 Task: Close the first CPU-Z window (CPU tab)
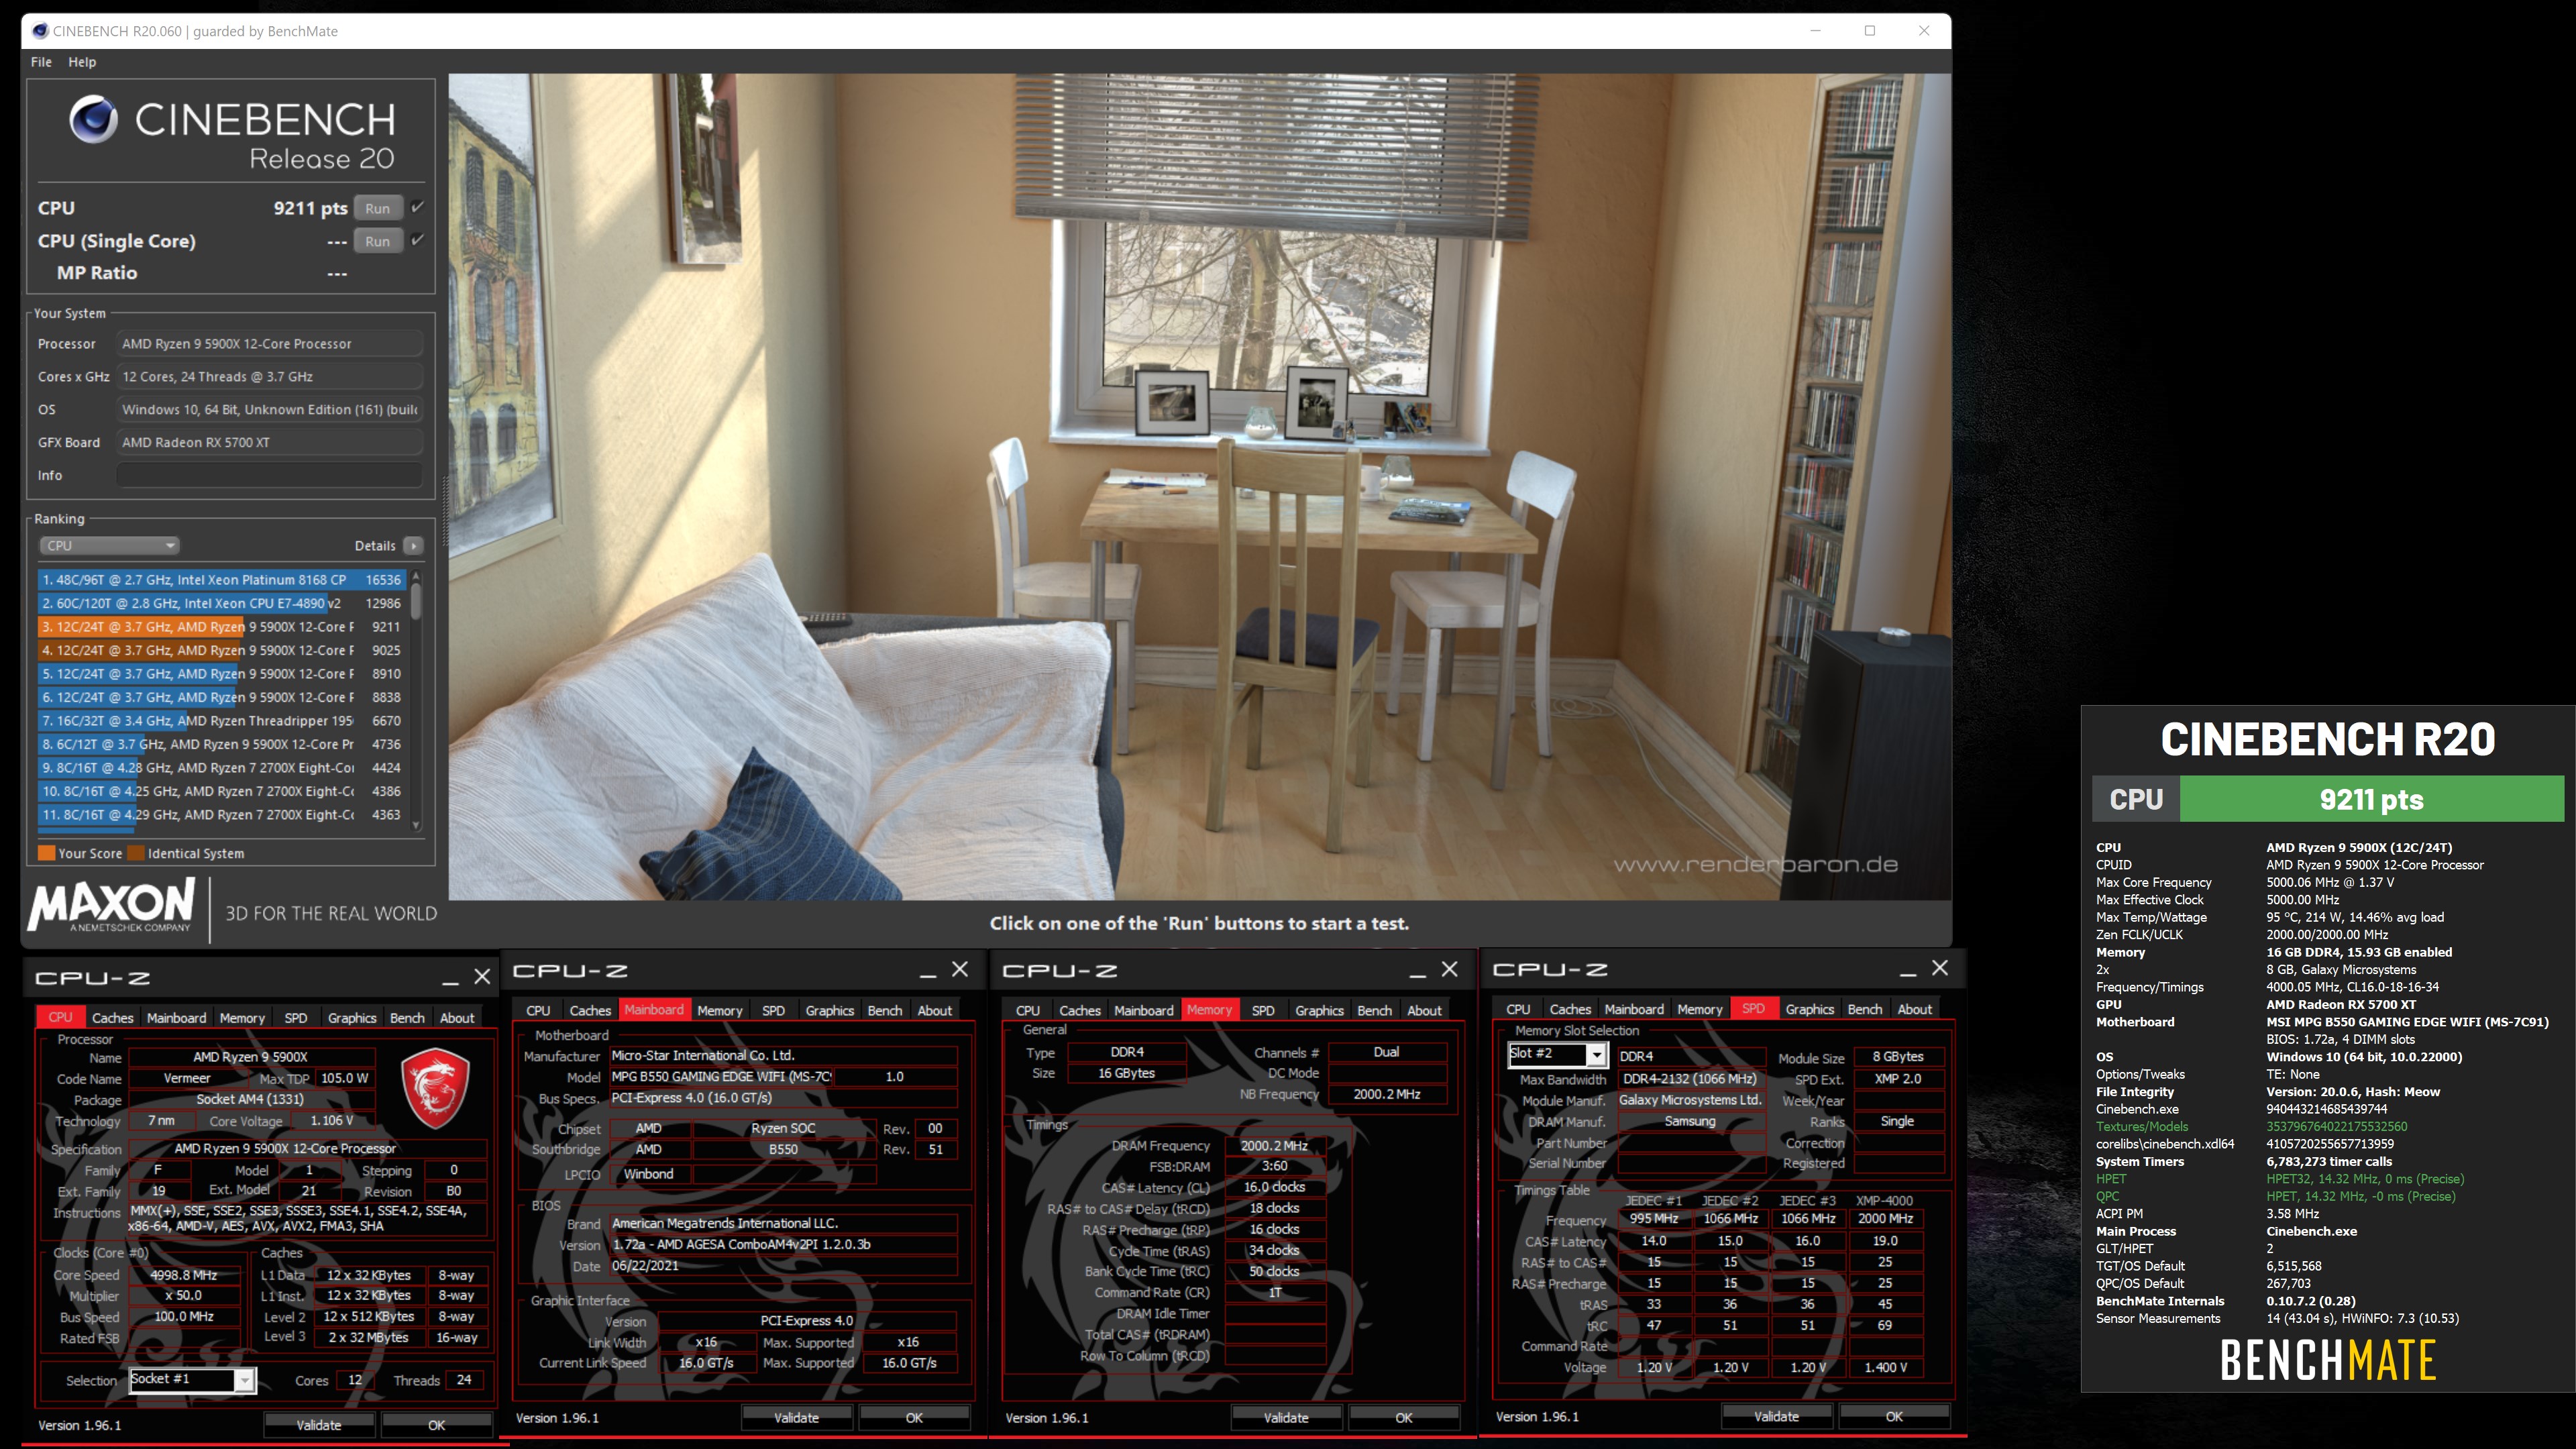[482, 977]
